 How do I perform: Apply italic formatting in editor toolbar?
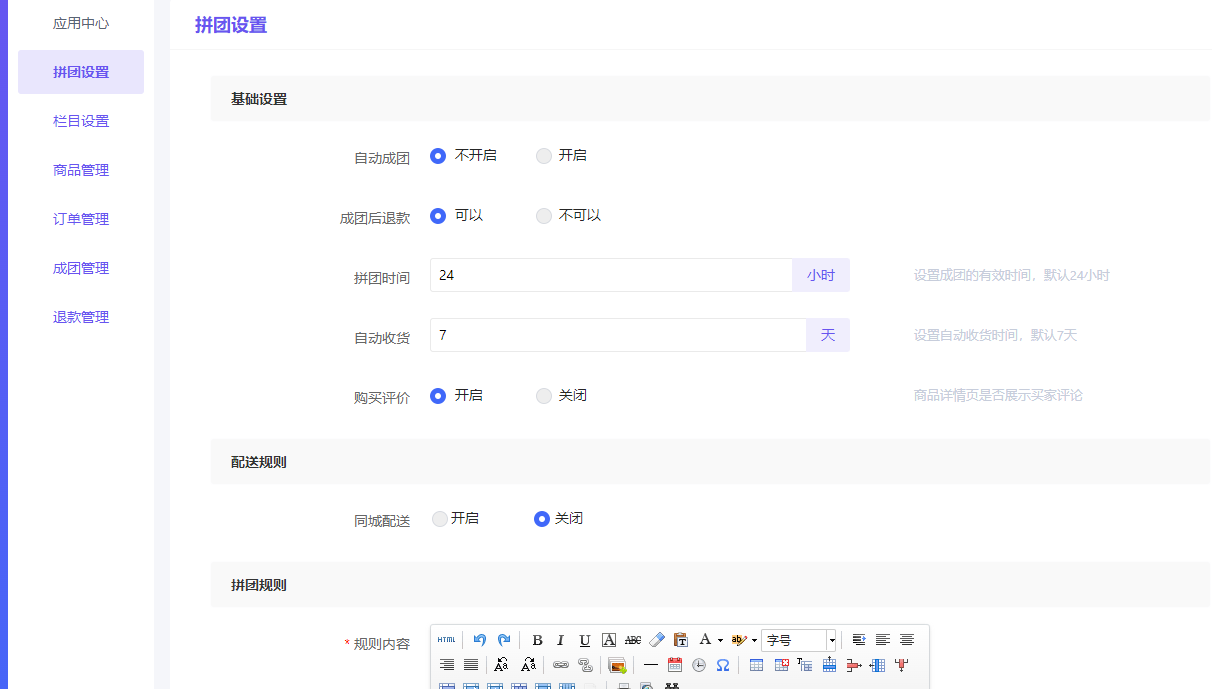(561, 640)
